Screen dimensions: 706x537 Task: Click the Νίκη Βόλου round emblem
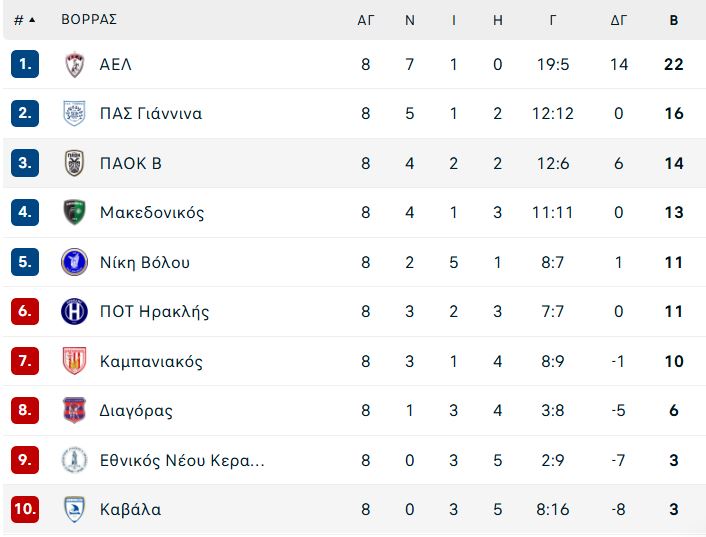click(74, 262)
